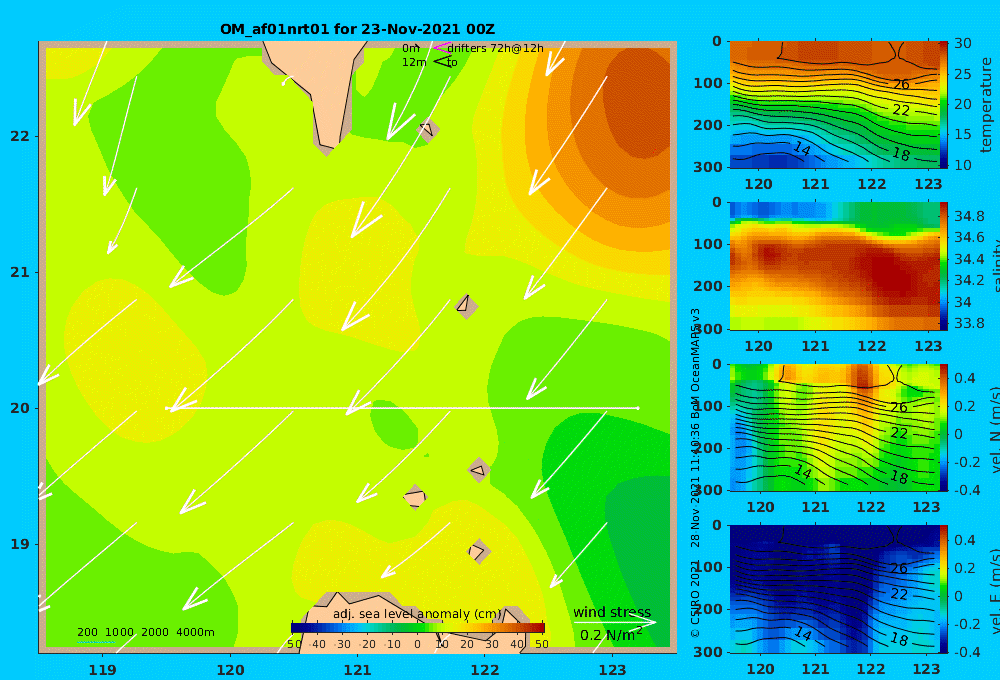Image resolution: width=1000 pixels, height=680 pixels.
Task: Select the island marker near latitude 20.75
Action: 466,306
